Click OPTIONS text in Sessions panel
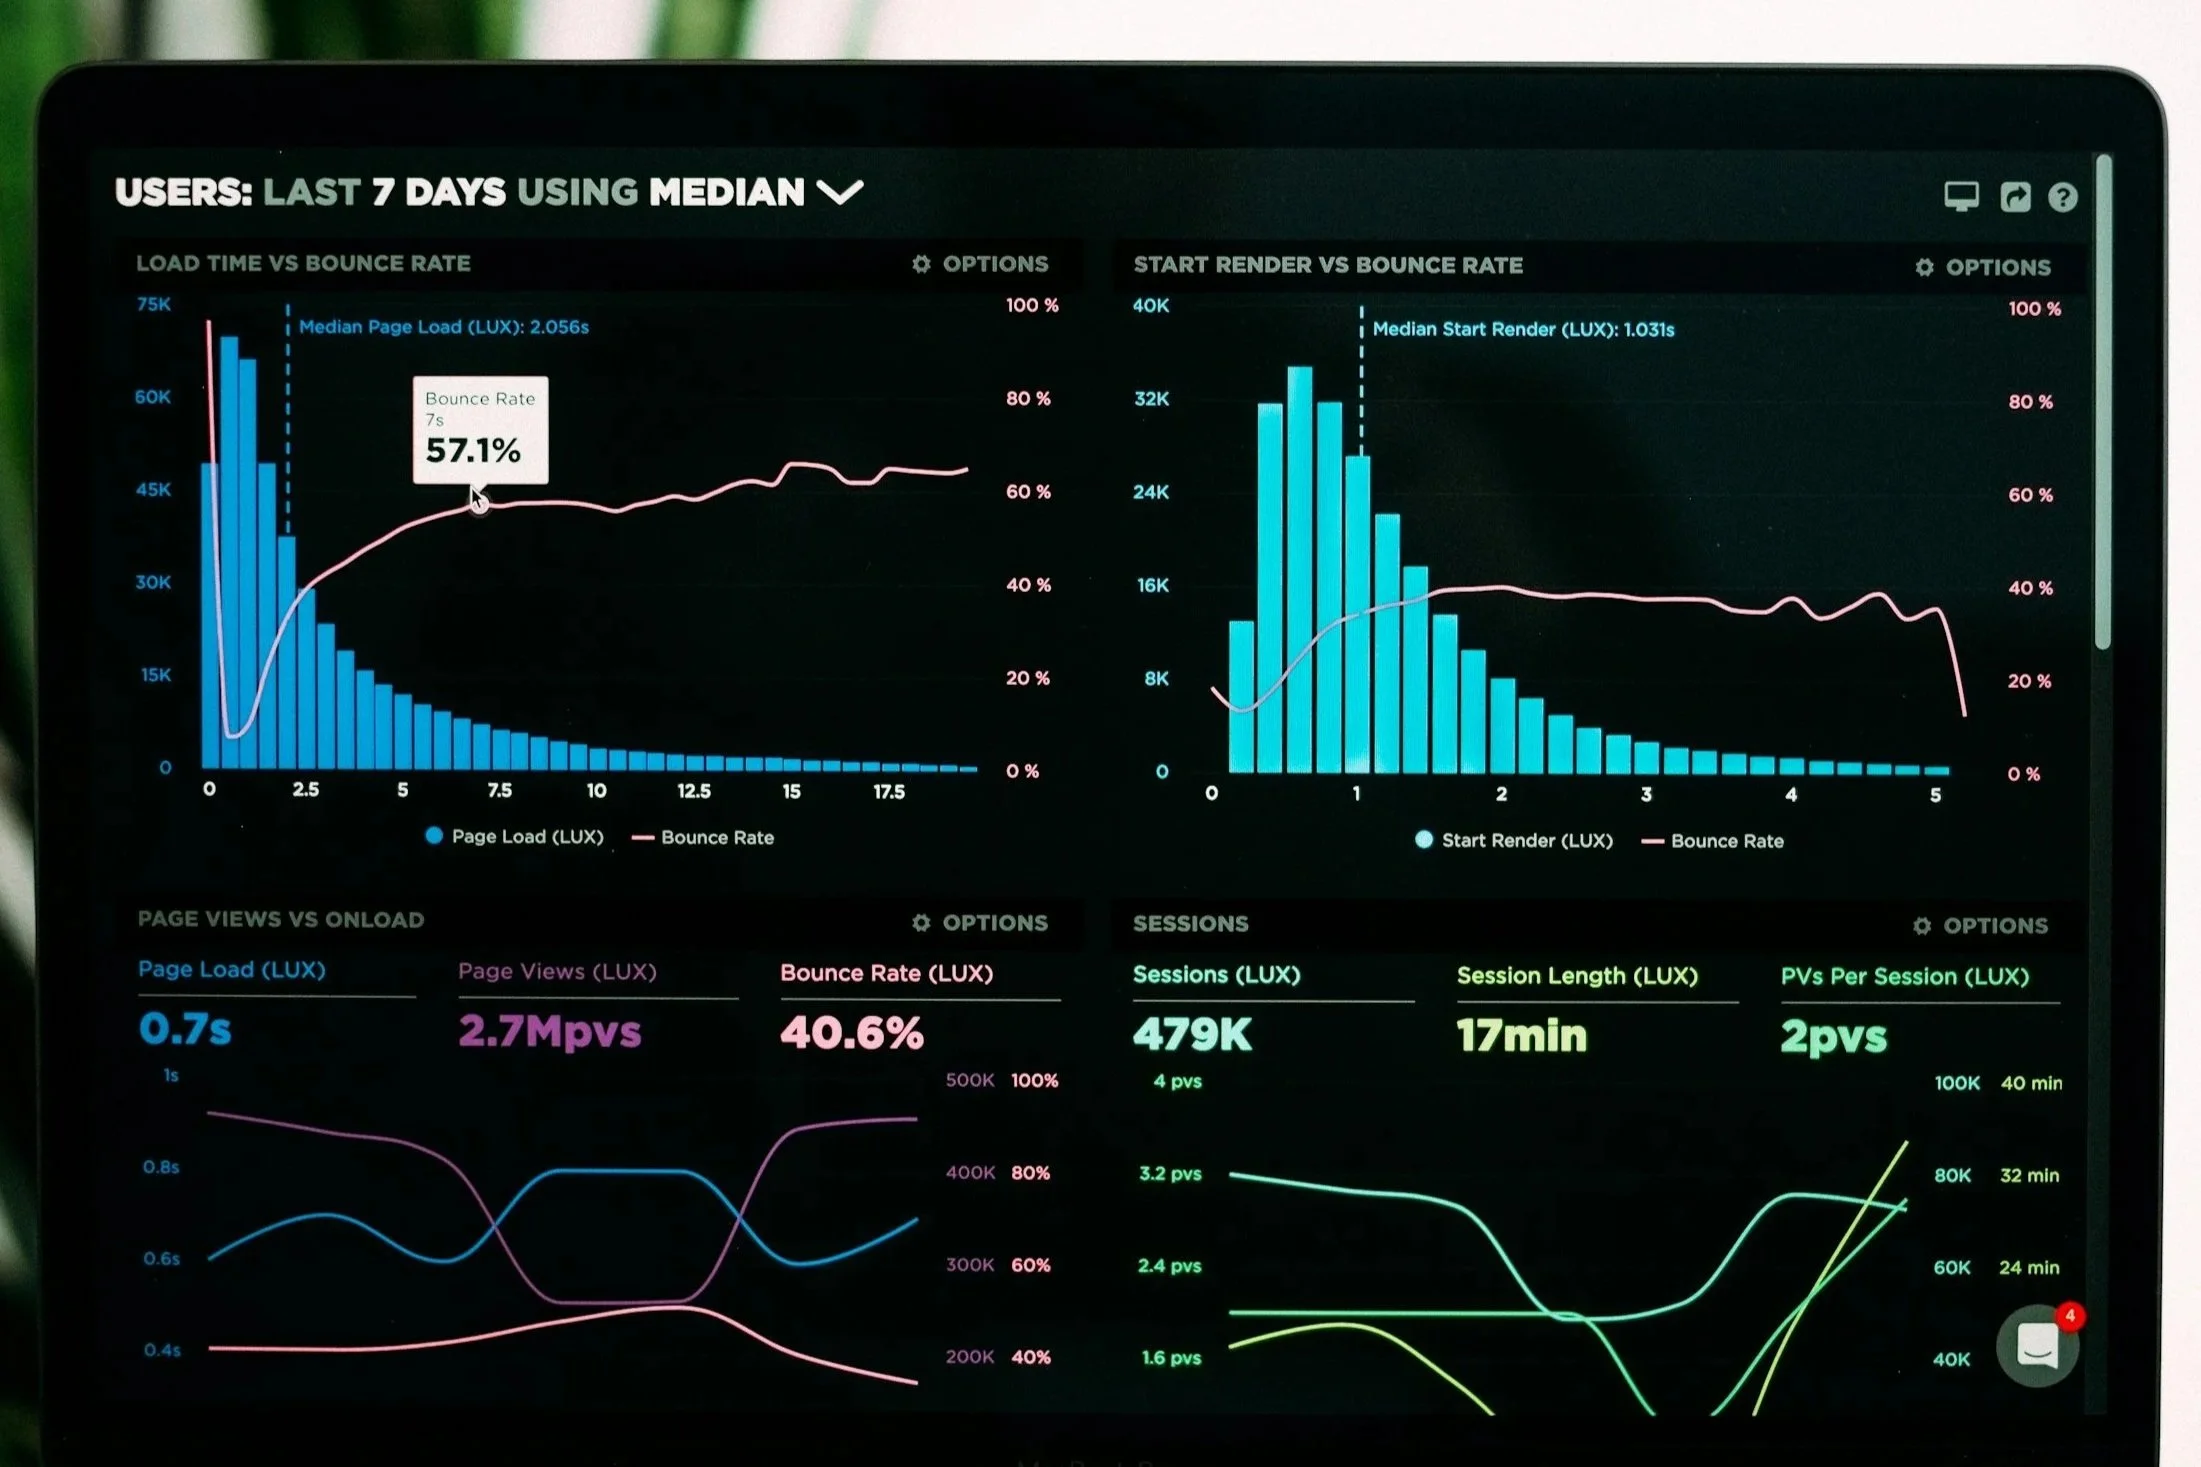2201x1467 pixels. click(x=1995, y=926)
